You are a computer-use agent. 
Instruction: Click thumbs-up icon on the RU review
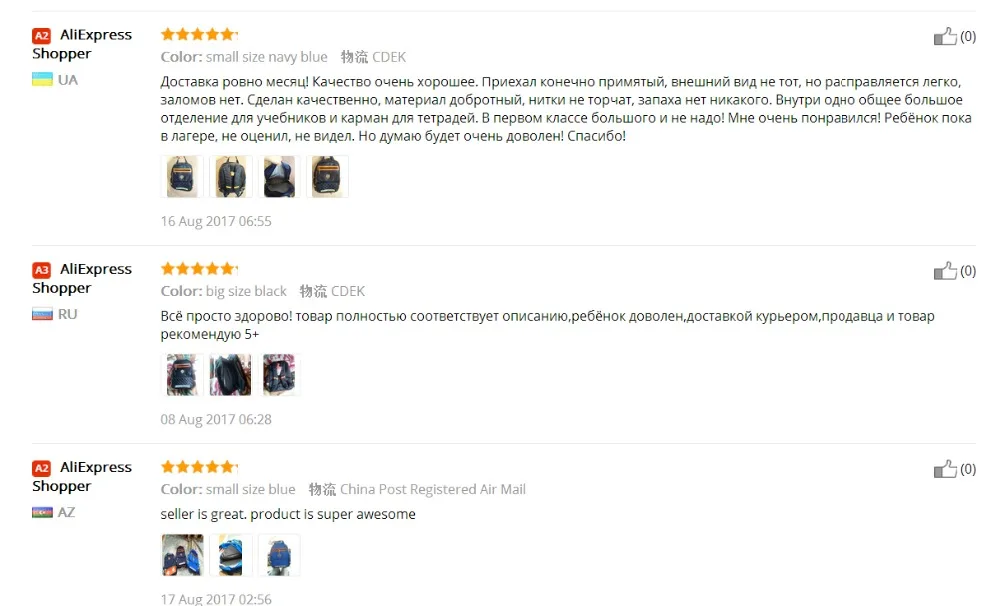coord(945,270)
